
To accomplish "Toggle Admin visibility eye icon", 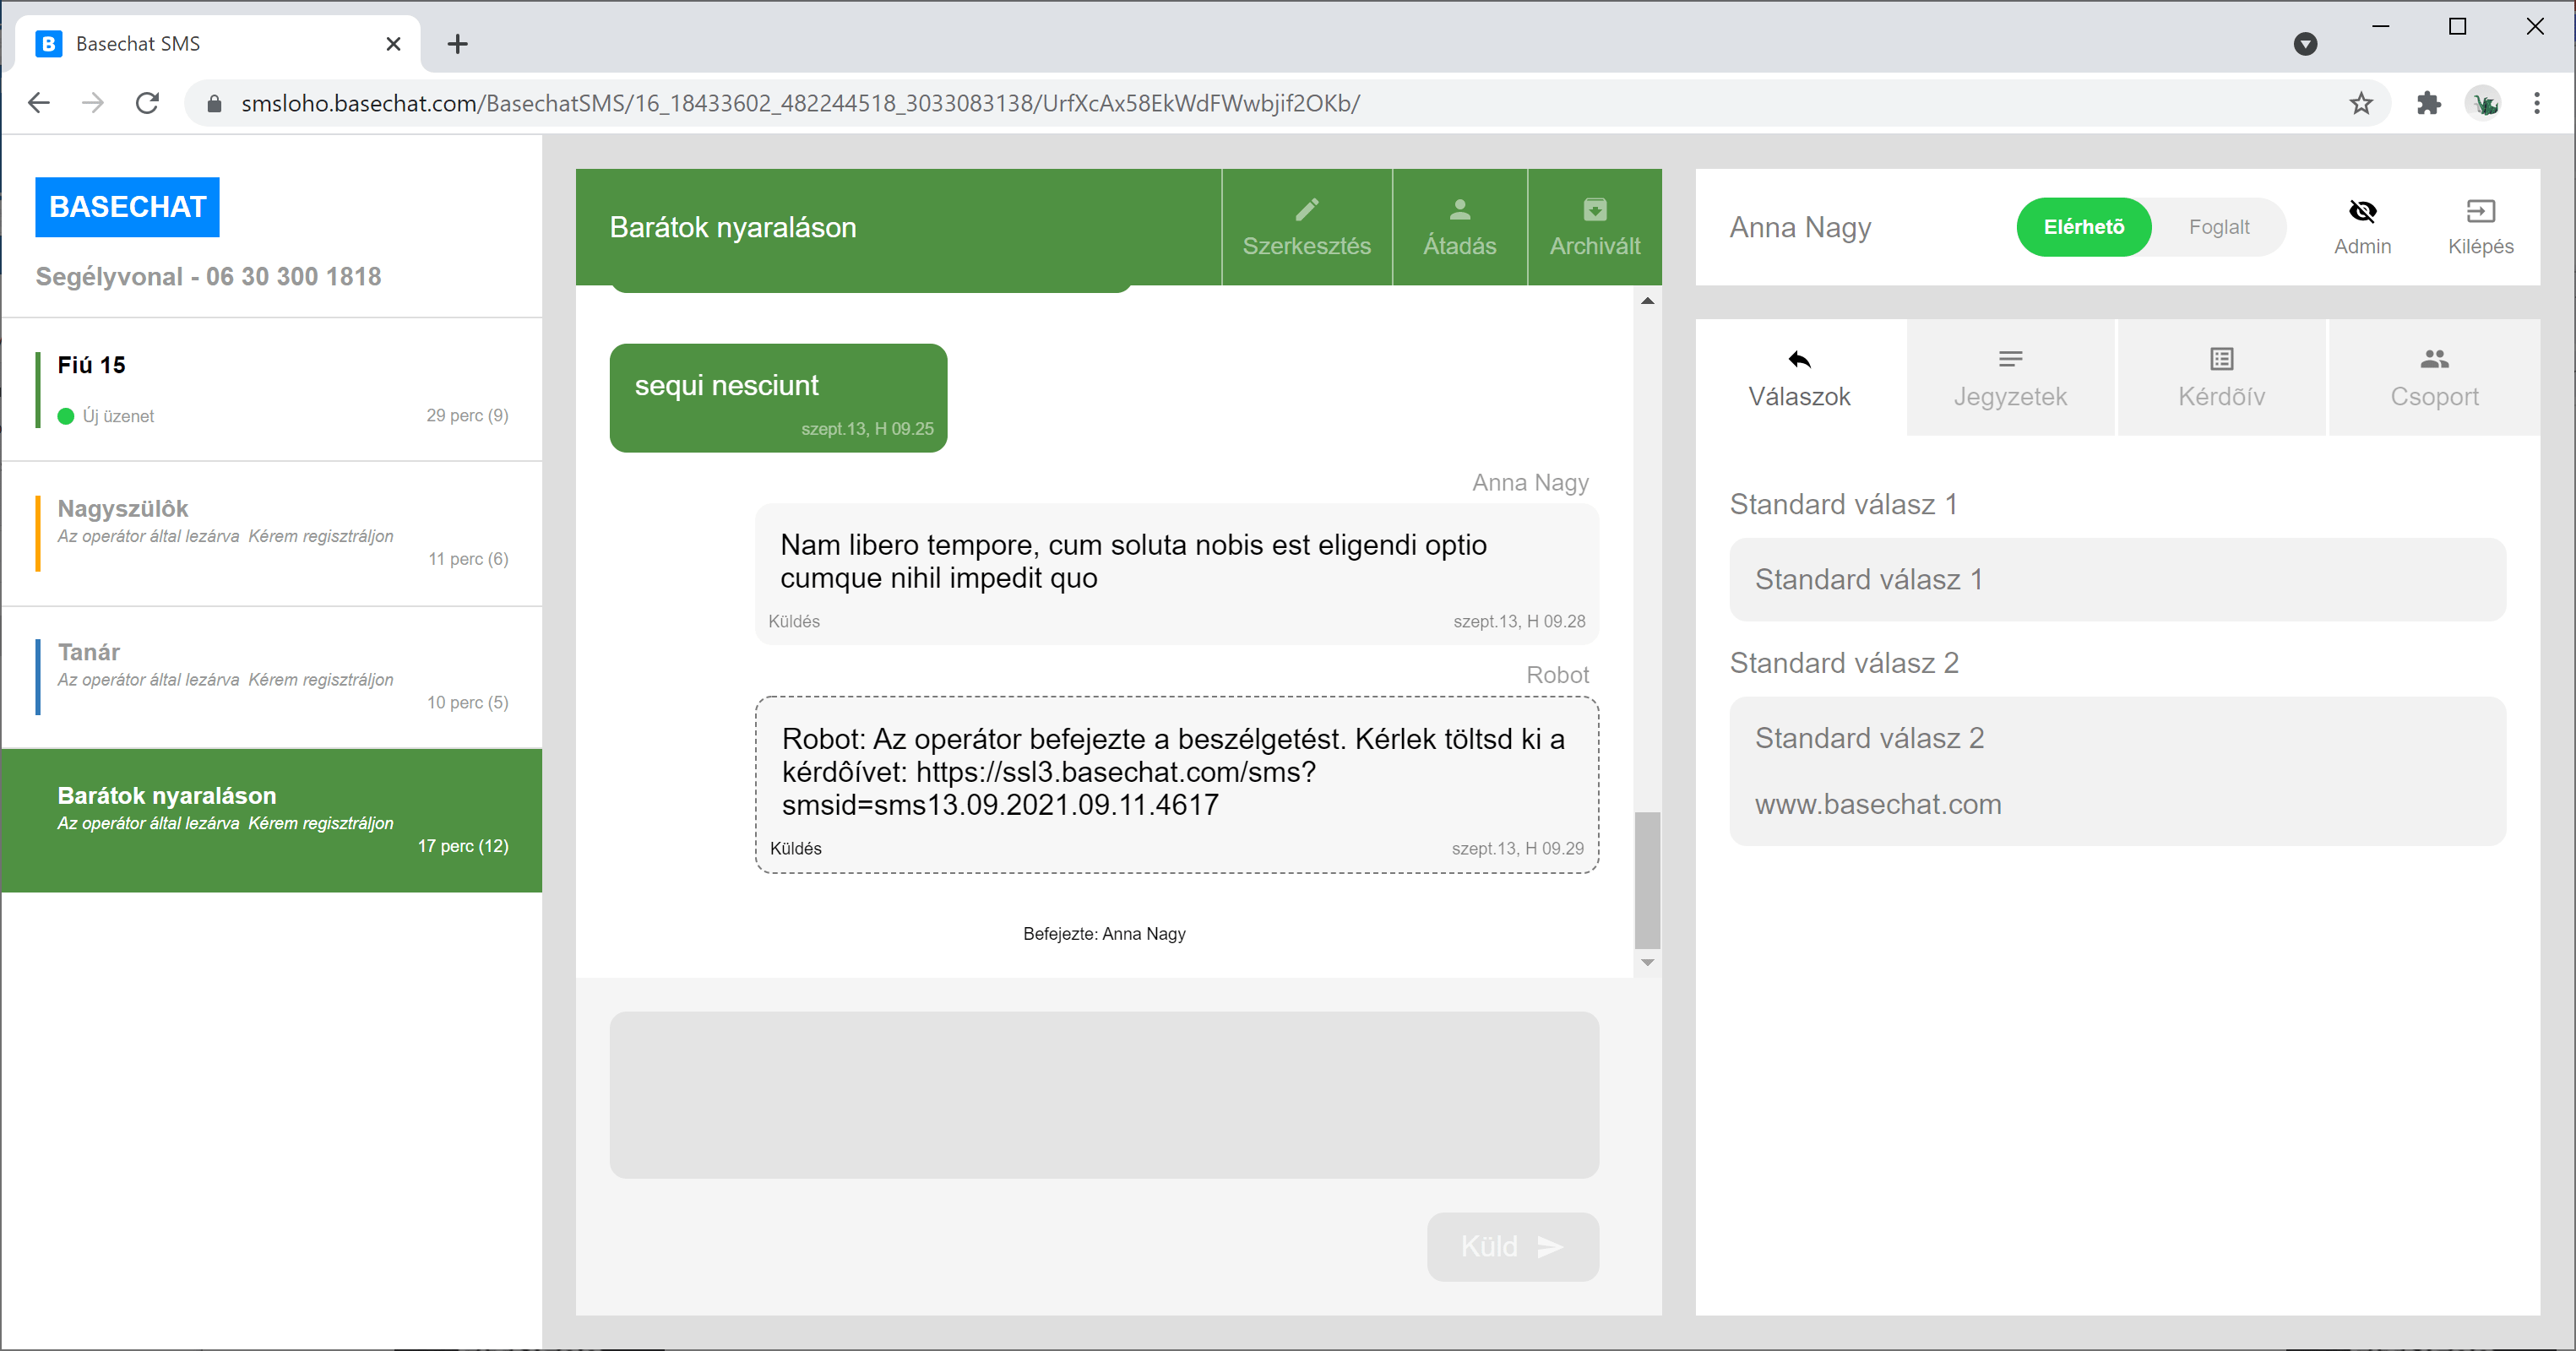I will pyautogui.click(x=2362, y=211).
